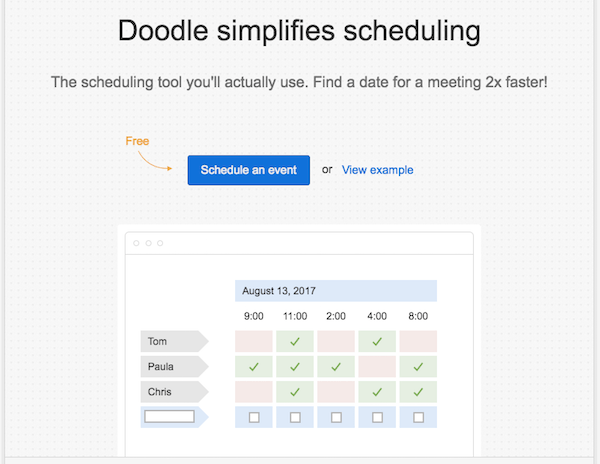
Task: Click Tom's checkmark under 4:00
Action: 377,342
